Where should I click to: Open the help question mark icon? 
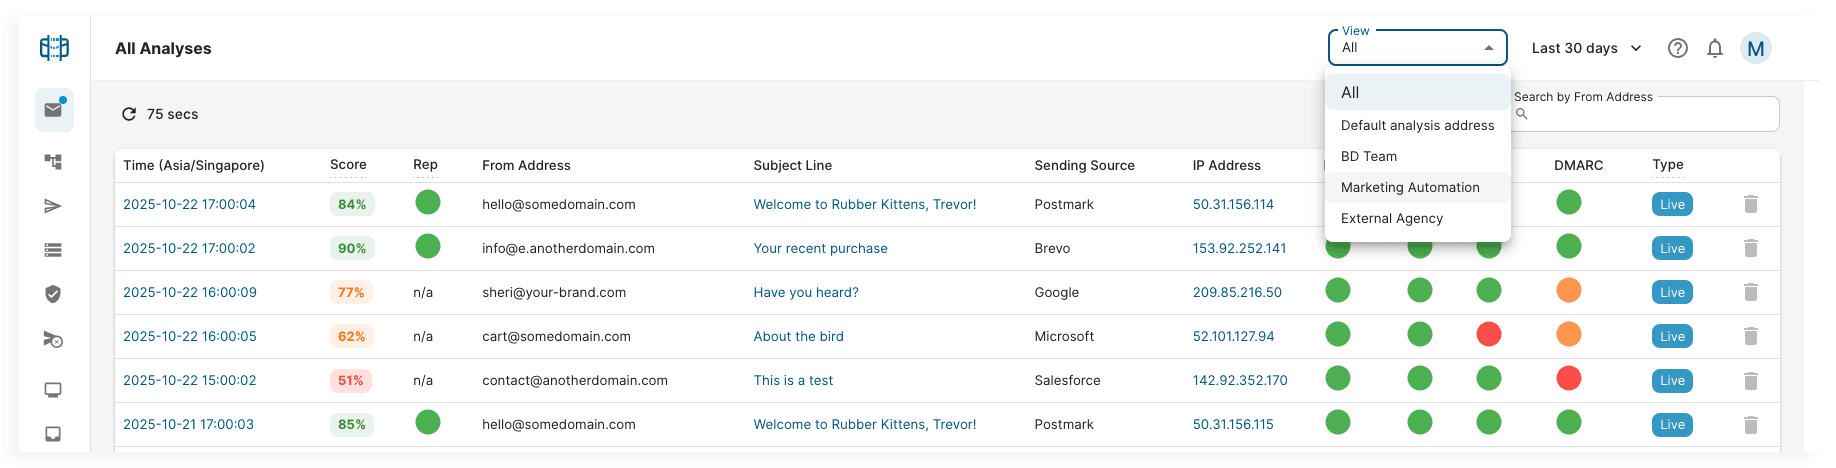coord(1678,48)
